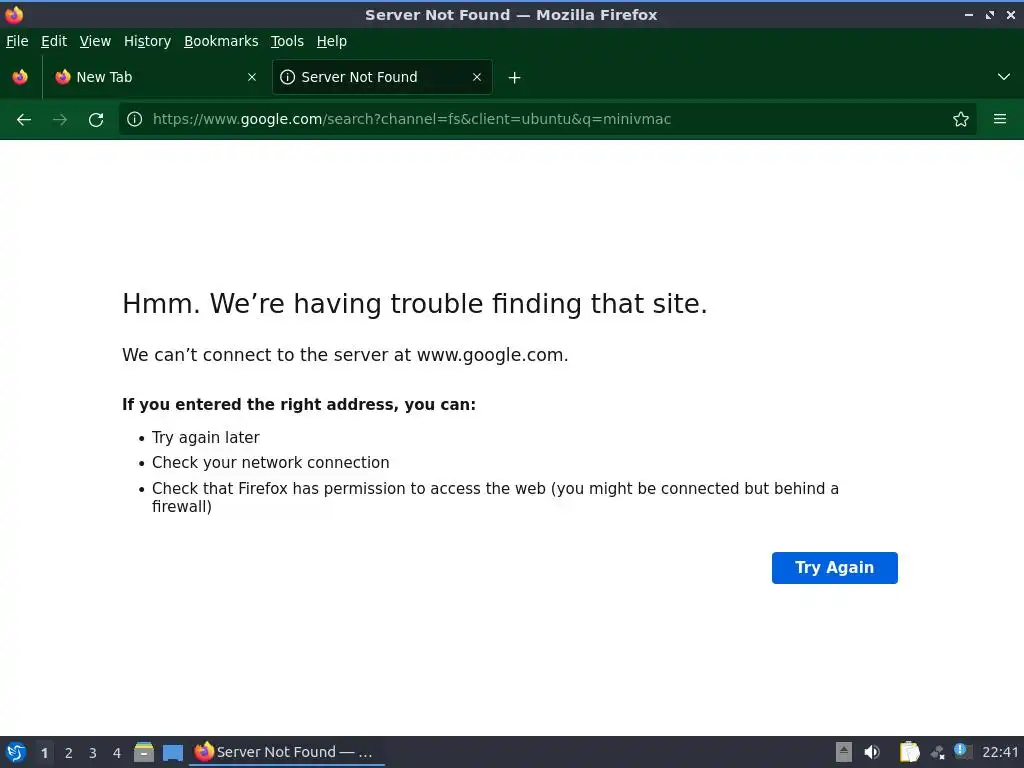Open the Edit menu
This screenshot has height=768, width=1024.
point(54,41)
